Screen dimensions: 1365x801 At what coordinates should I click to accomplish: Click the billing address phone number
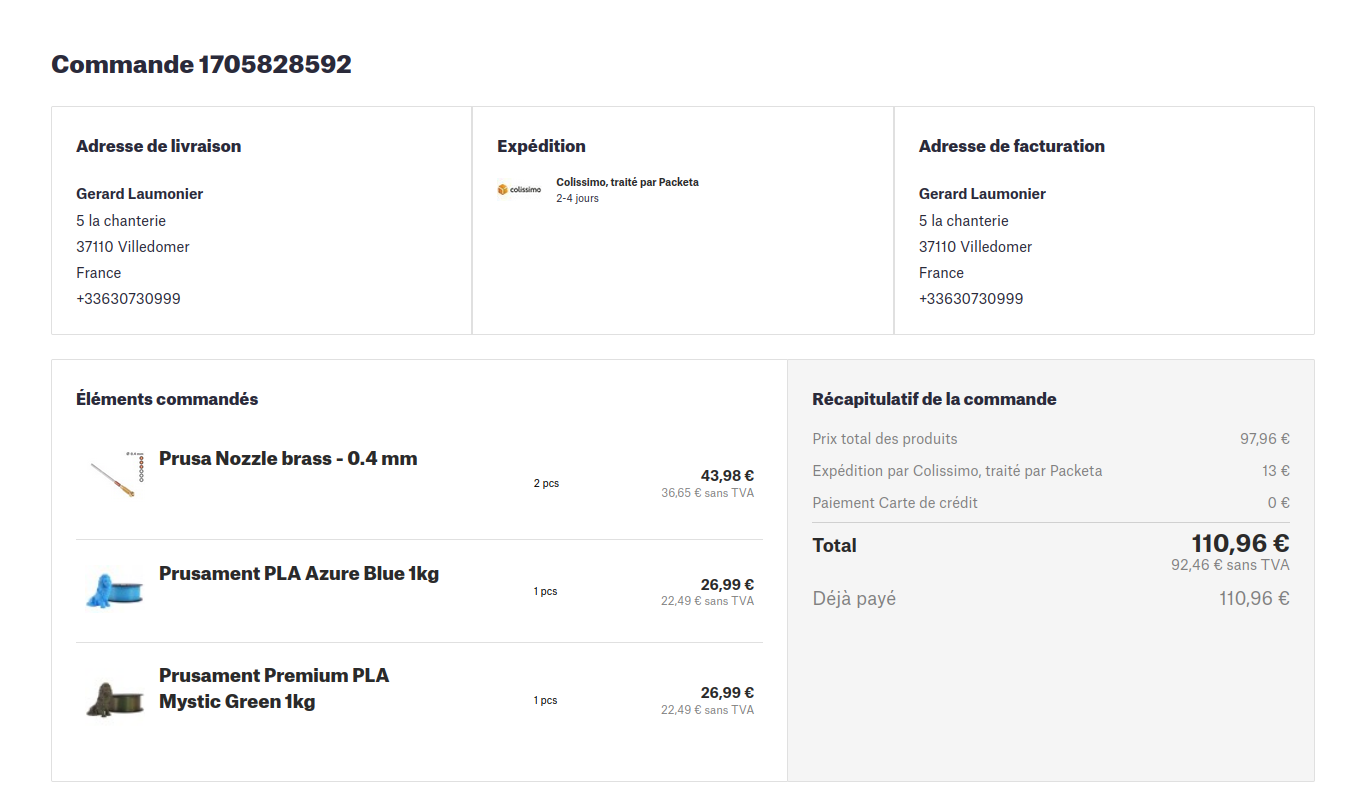click(x=971, y=299)
